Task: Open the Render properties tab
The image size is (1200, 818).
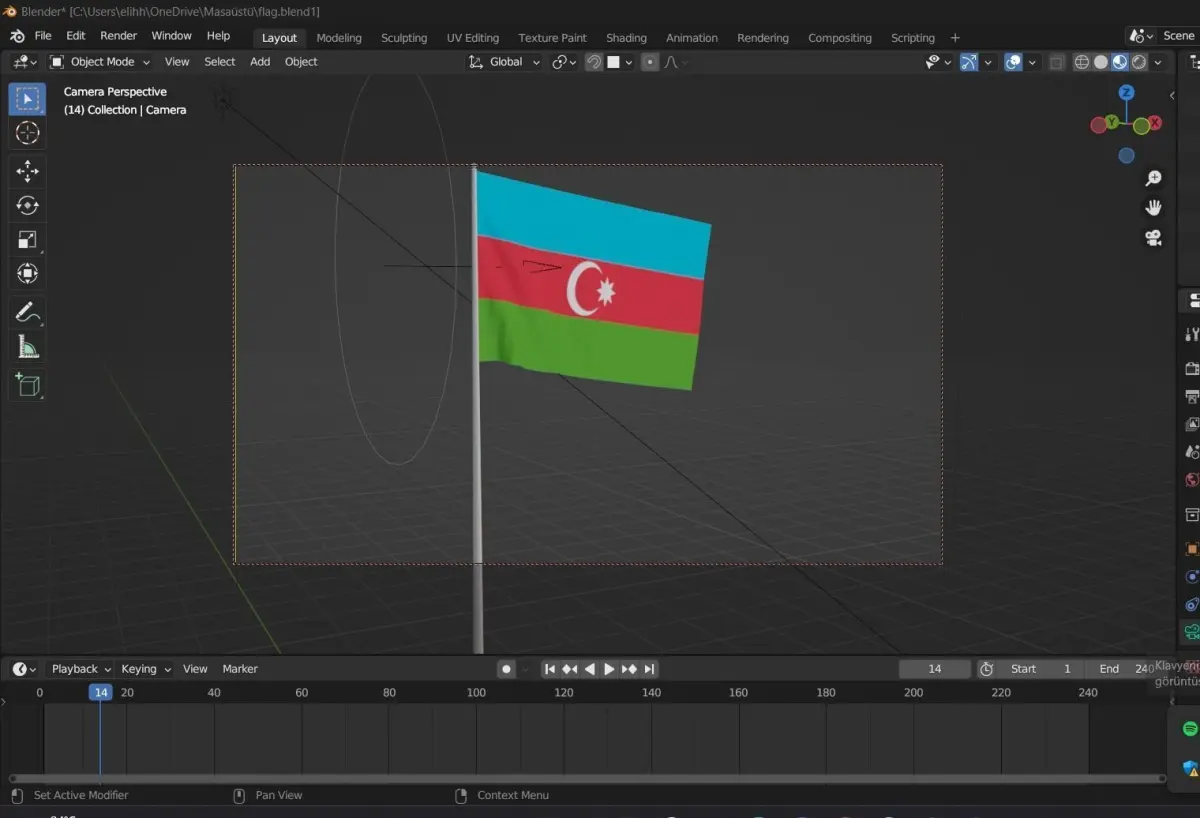Action: tap(1190, 369)
